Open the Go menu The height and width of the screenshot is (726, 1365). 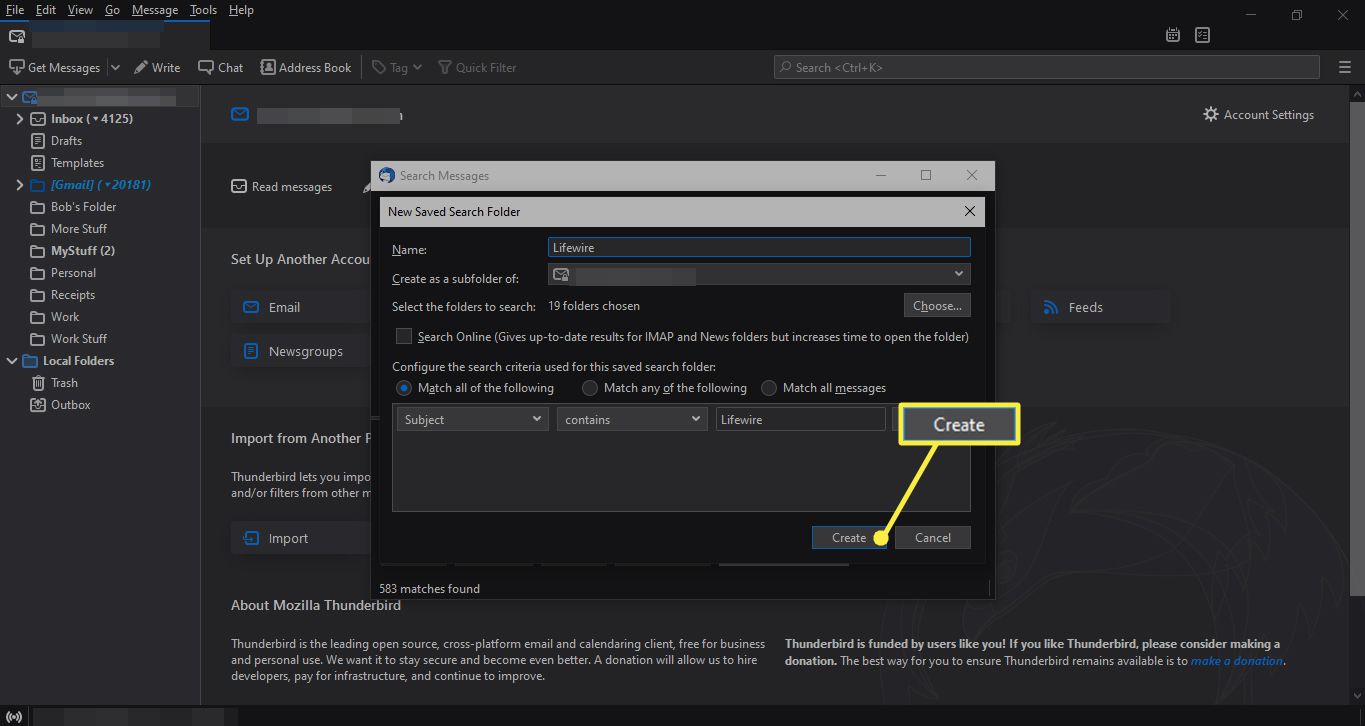[x=112, y=10]
